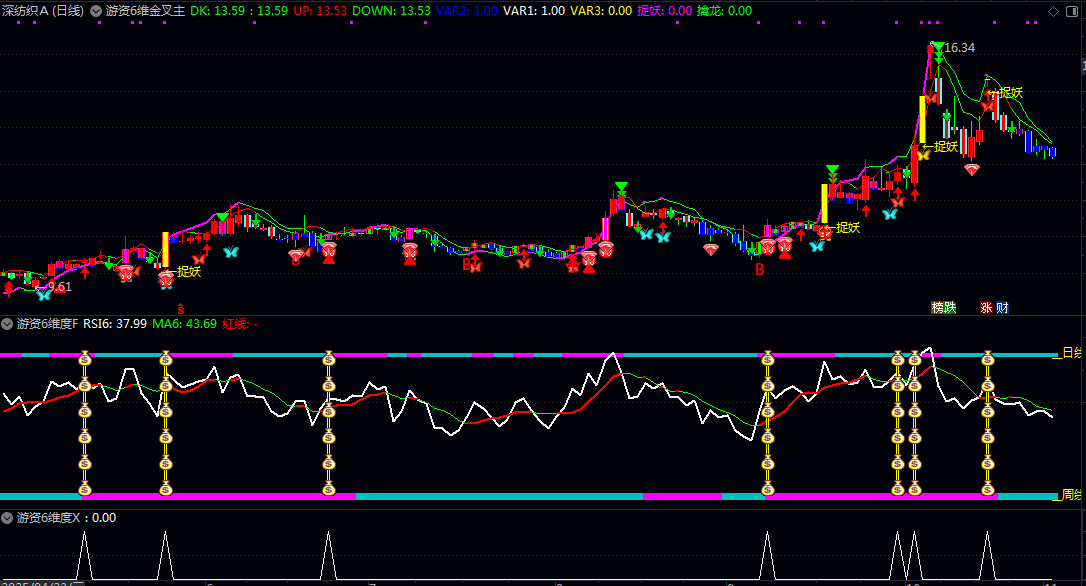This screenshot has width=1086, height=586.
Task: Click the 16.34 high price label
Action: [959, 48]
